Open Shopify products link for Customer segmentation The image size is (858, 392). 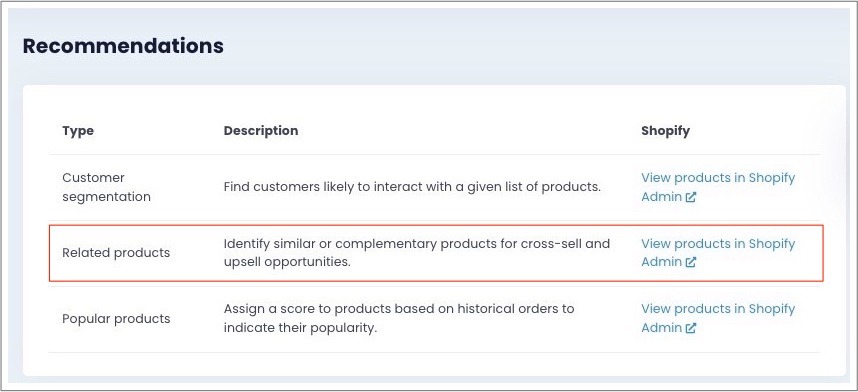pos(718,187)
